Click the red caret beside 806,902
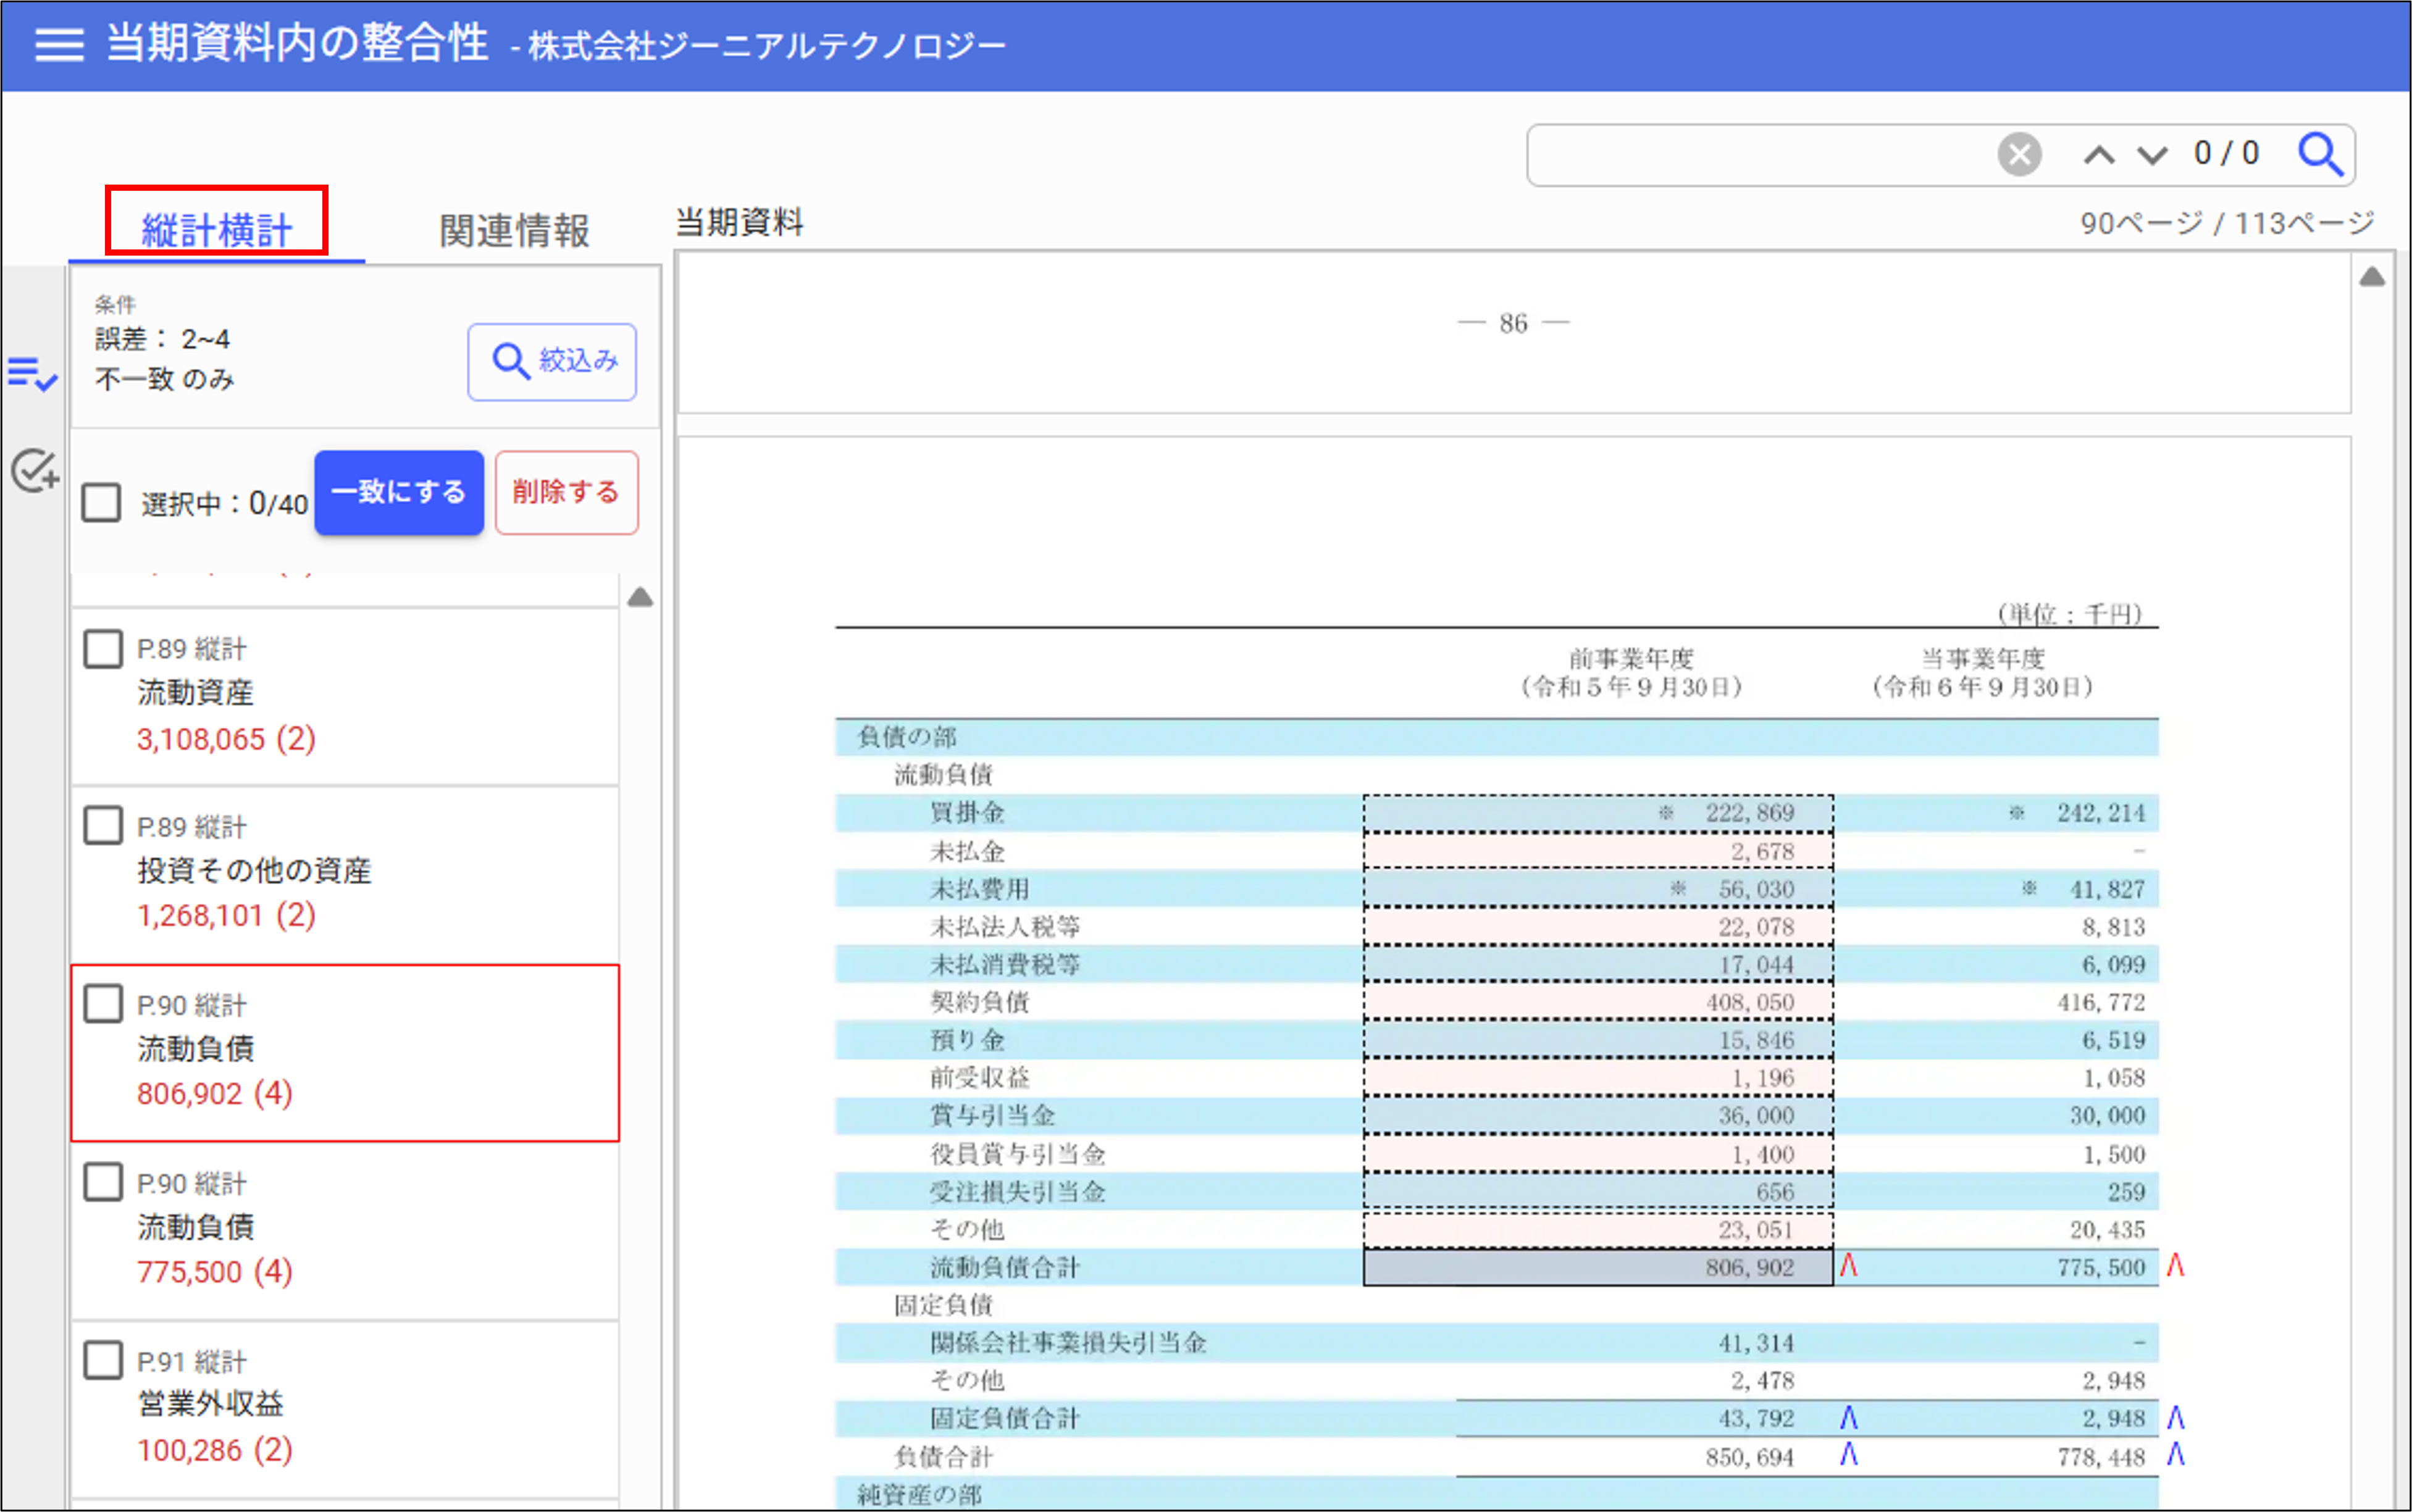Screen dimensions: 2412x1512 pos(1848,1266)
